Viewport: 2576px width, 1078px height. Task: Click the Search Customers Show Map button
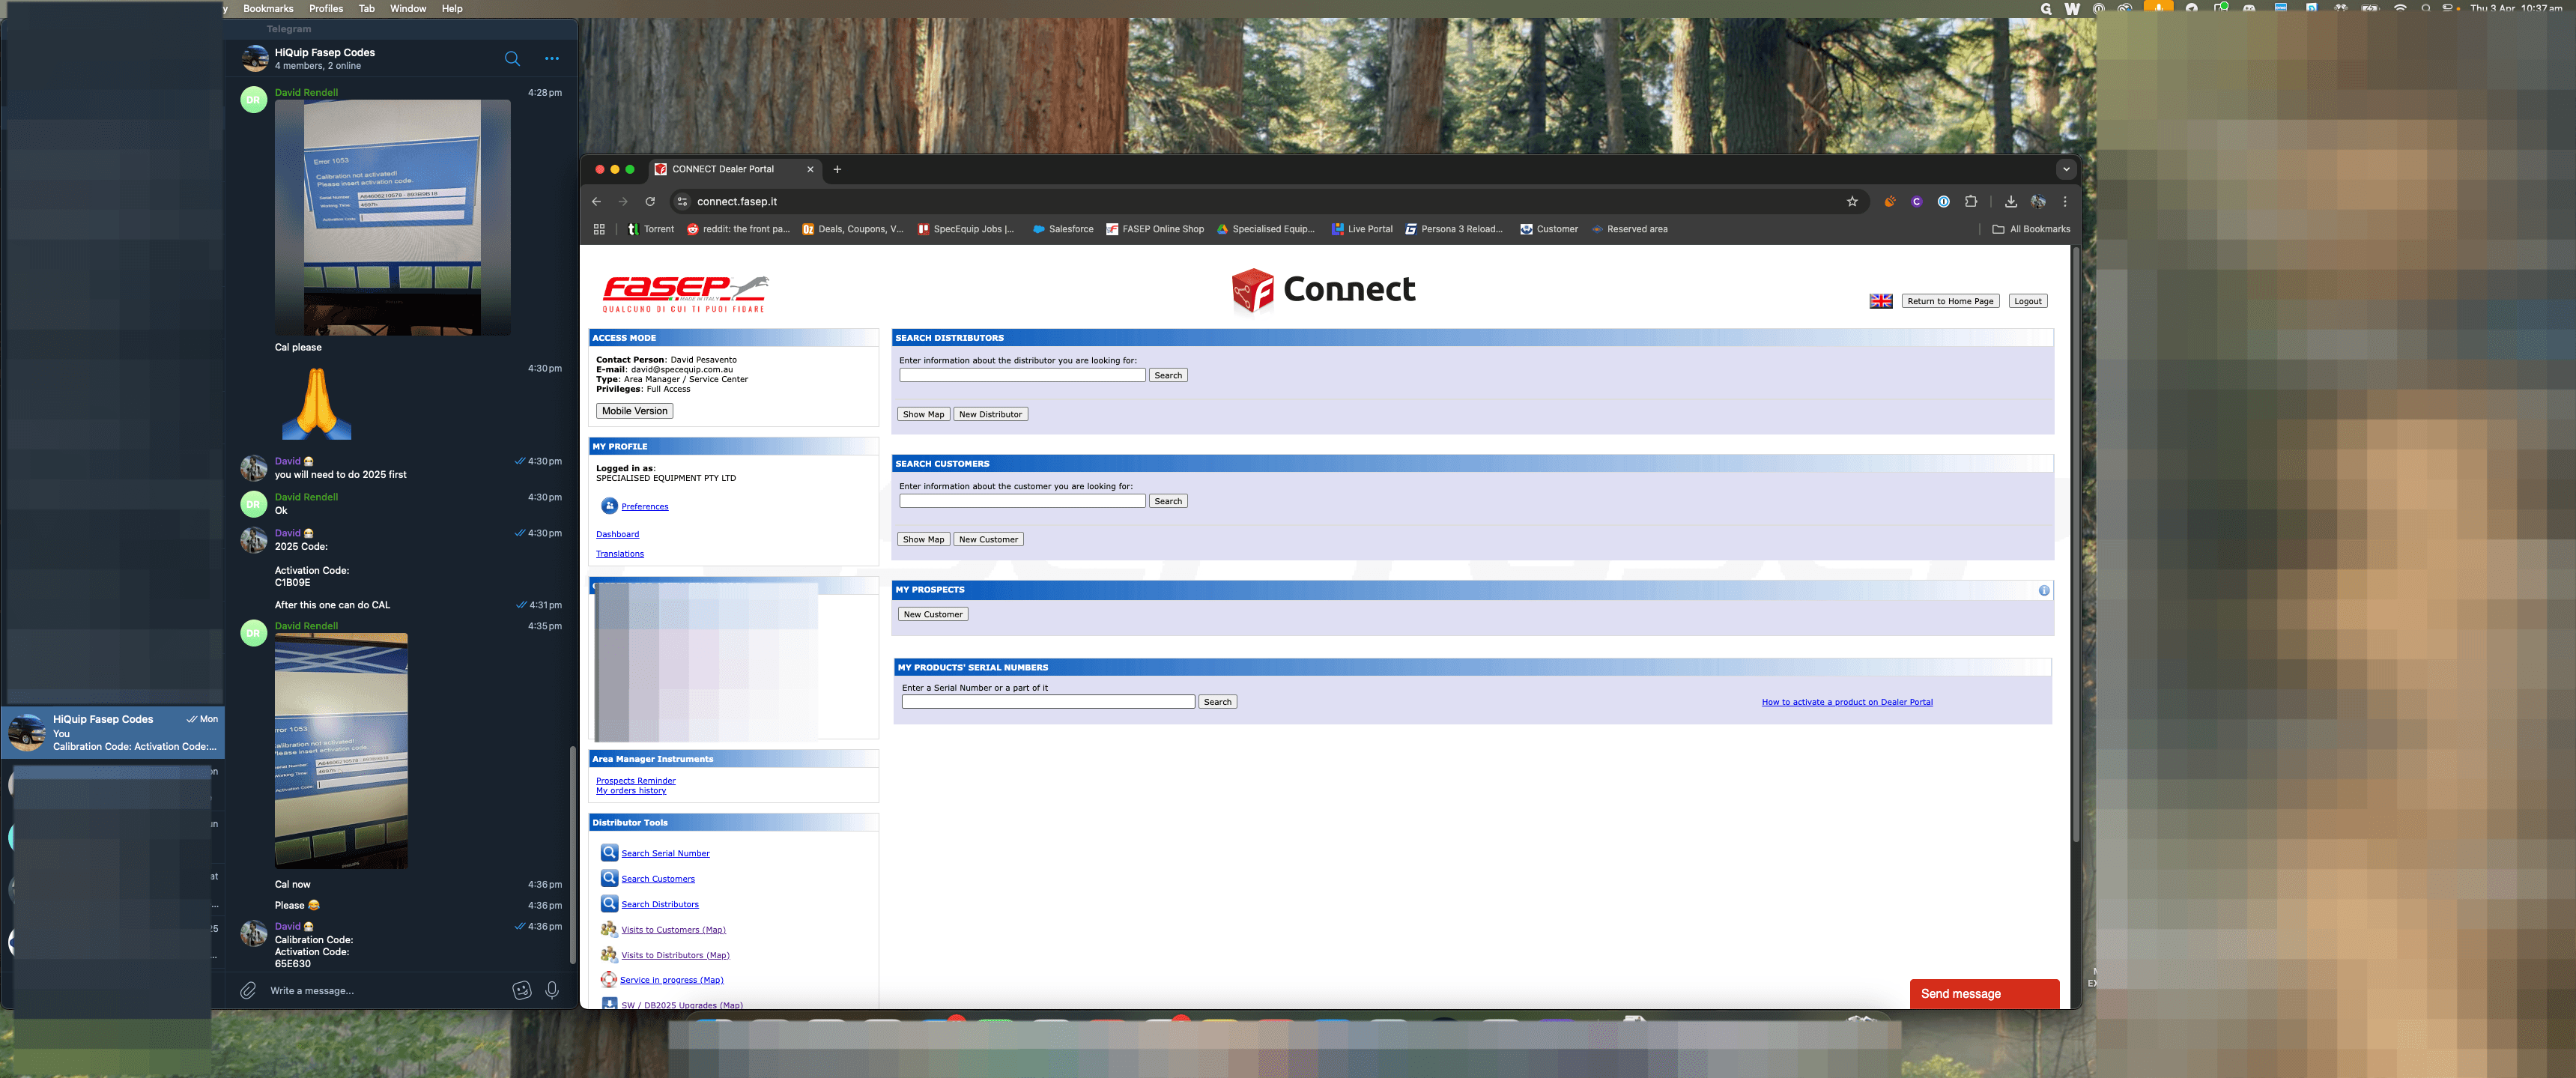923,539
